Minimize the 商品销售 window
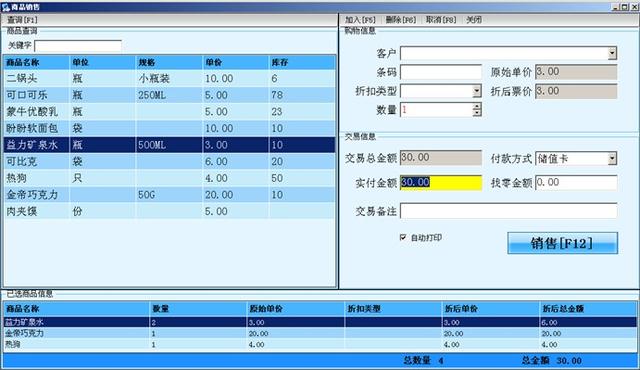 pos(615,7)
